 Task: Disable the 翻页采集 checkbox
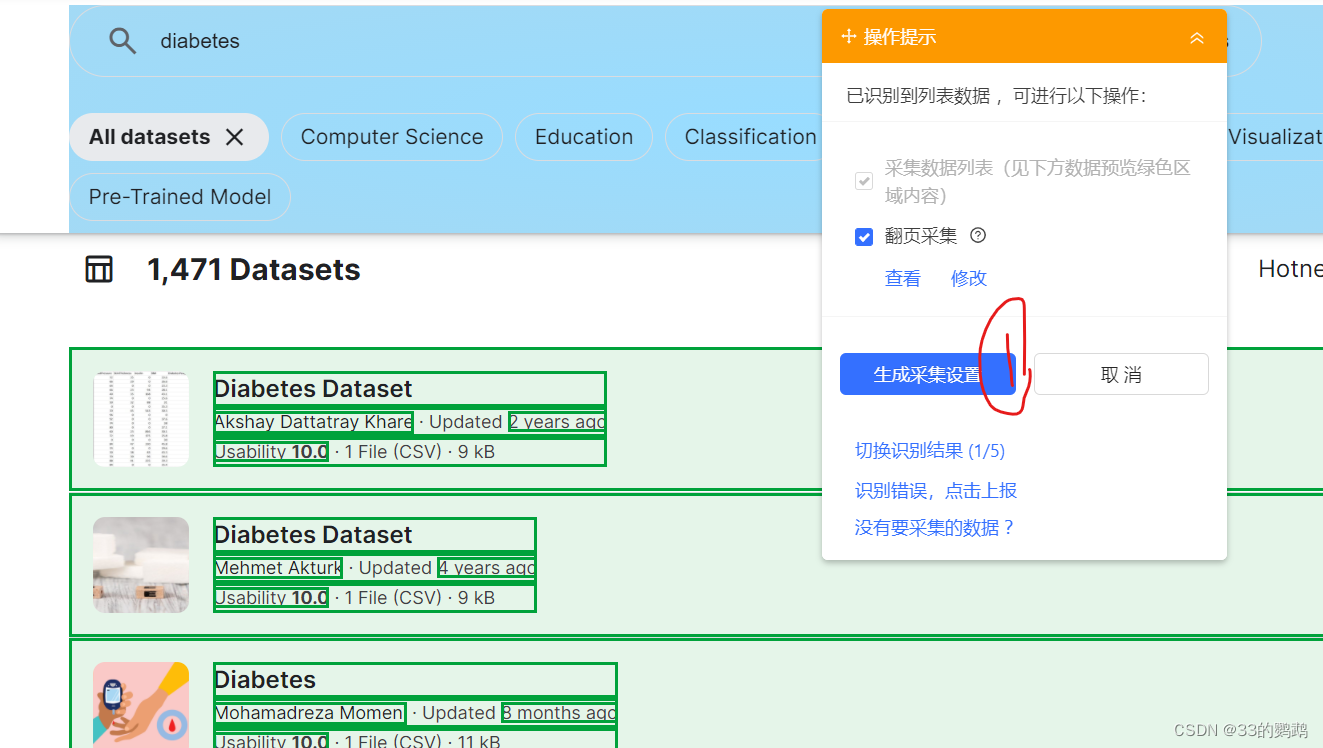coord(864,236)
